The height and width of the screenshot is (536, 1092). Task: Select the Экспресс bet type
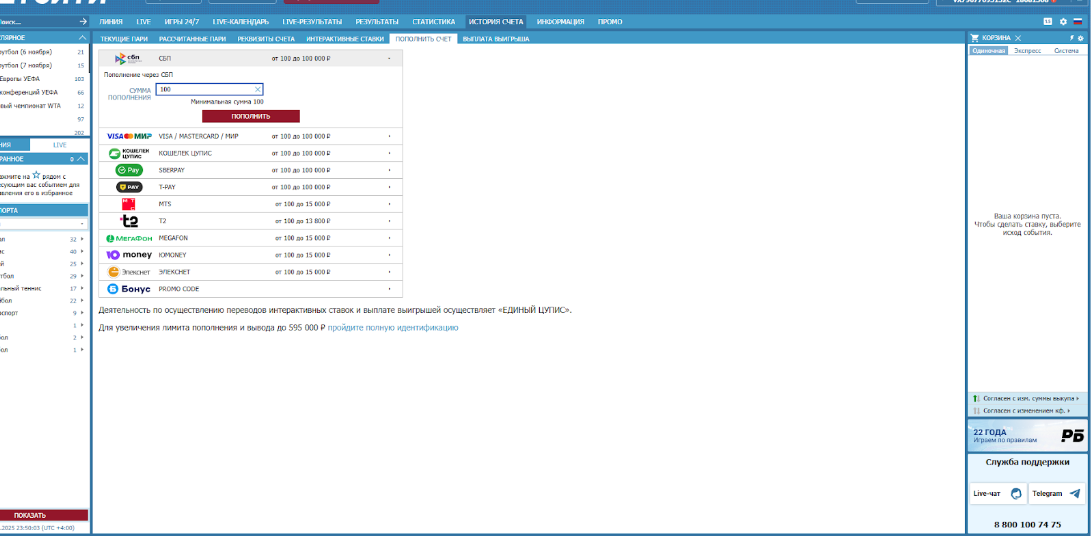coord(1027,49)
